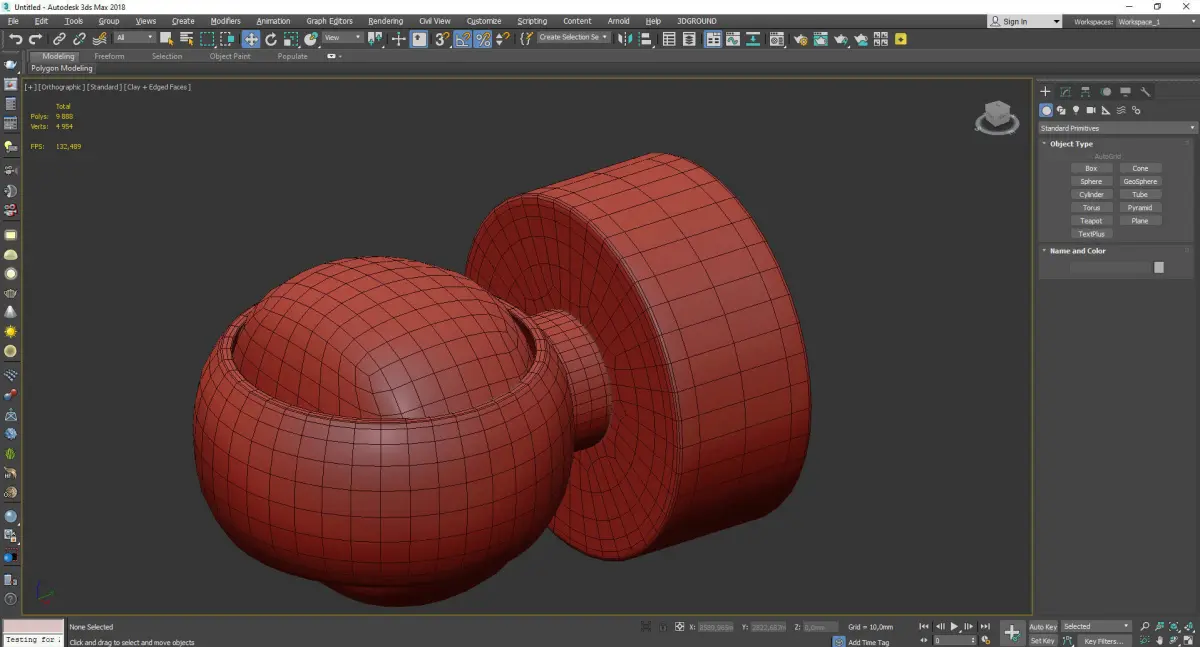The width and height of the screenshot is (1200, 647).
Task: Click the Torus primitive button
Action: point(1091,208)
